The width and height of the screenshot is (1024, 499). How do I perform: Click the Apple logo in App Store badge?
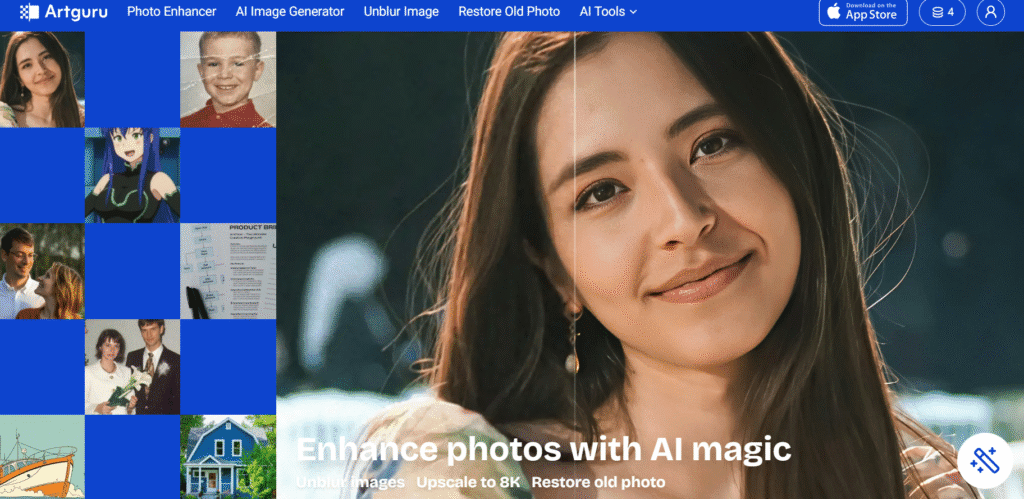coord(834,12)
